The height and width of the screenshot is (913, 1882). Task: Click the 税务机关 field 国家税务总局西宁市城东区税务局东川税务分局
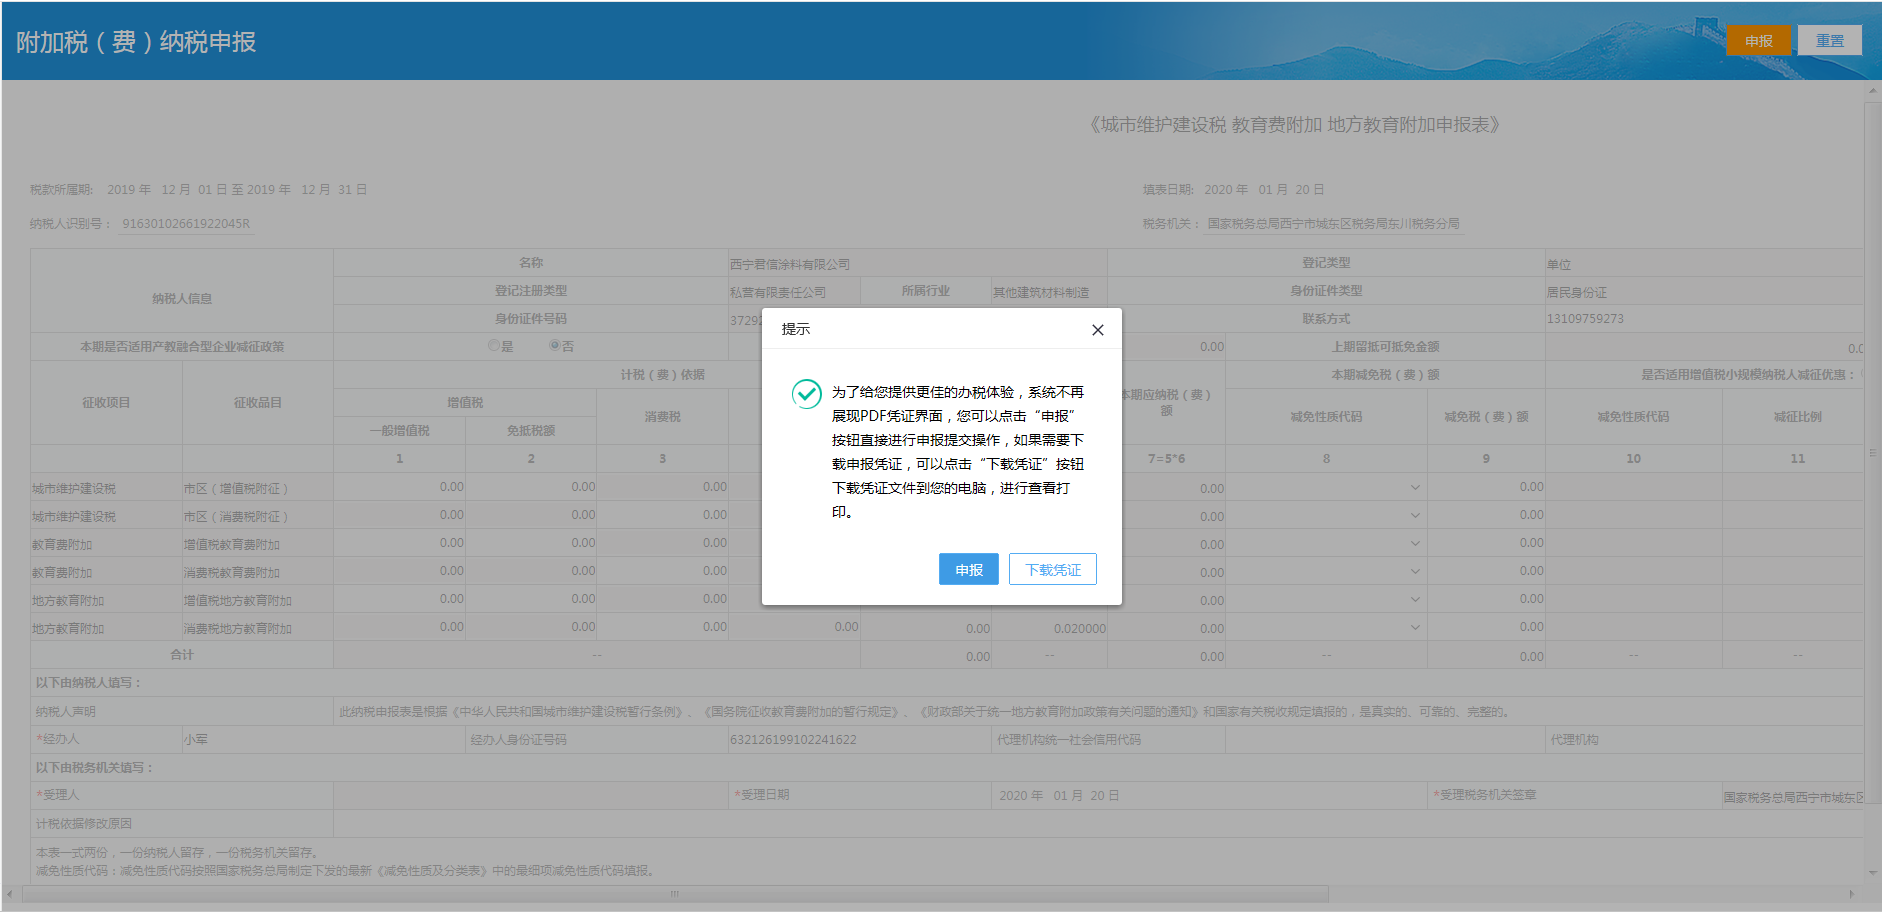pos(1333,224)
